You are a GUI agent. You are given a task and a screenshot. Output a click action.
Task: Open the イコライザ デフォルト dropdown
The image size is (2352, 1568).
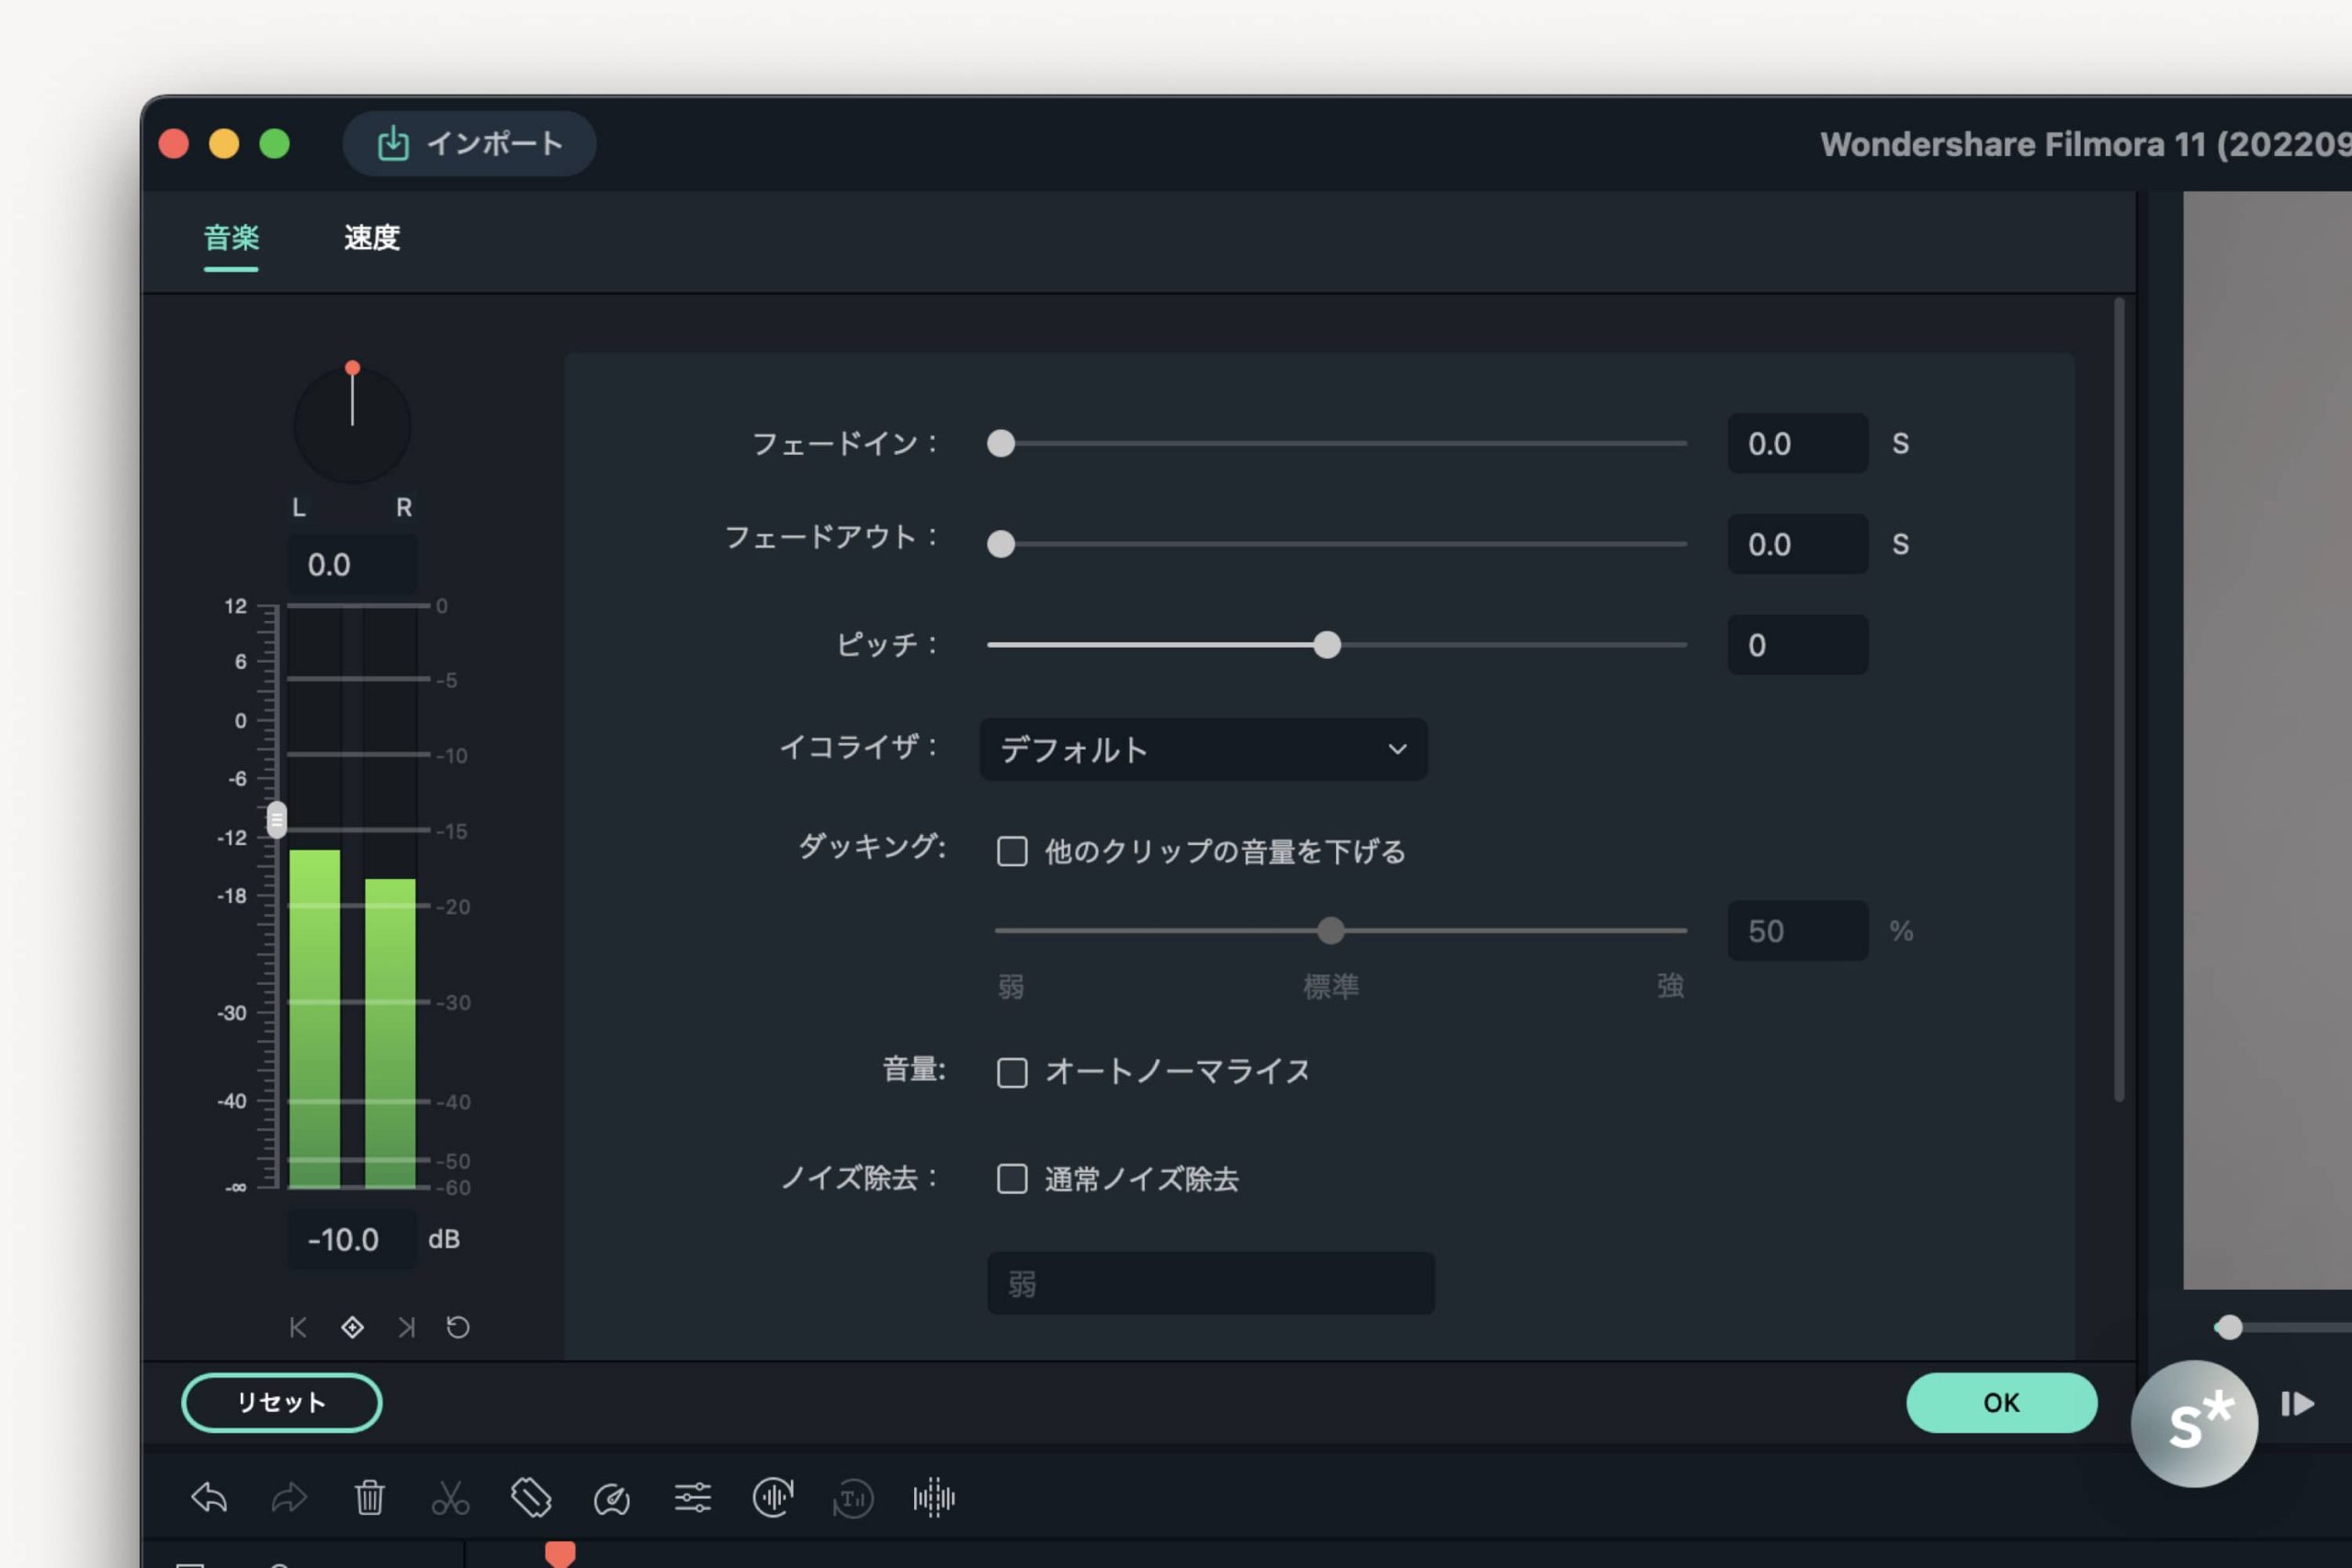pyautogui.click(x=1203, y=749)
